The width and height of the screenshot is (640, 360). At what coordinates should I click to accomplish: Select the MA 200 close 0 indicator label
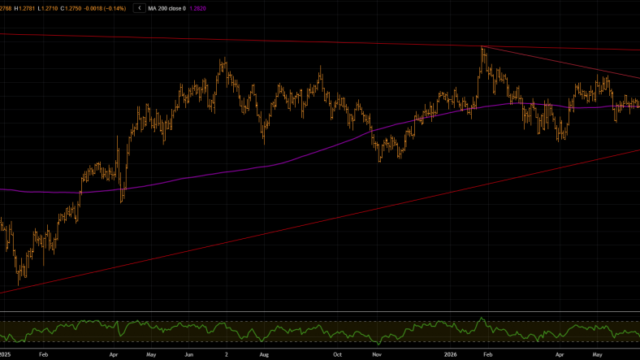point(167,8)
